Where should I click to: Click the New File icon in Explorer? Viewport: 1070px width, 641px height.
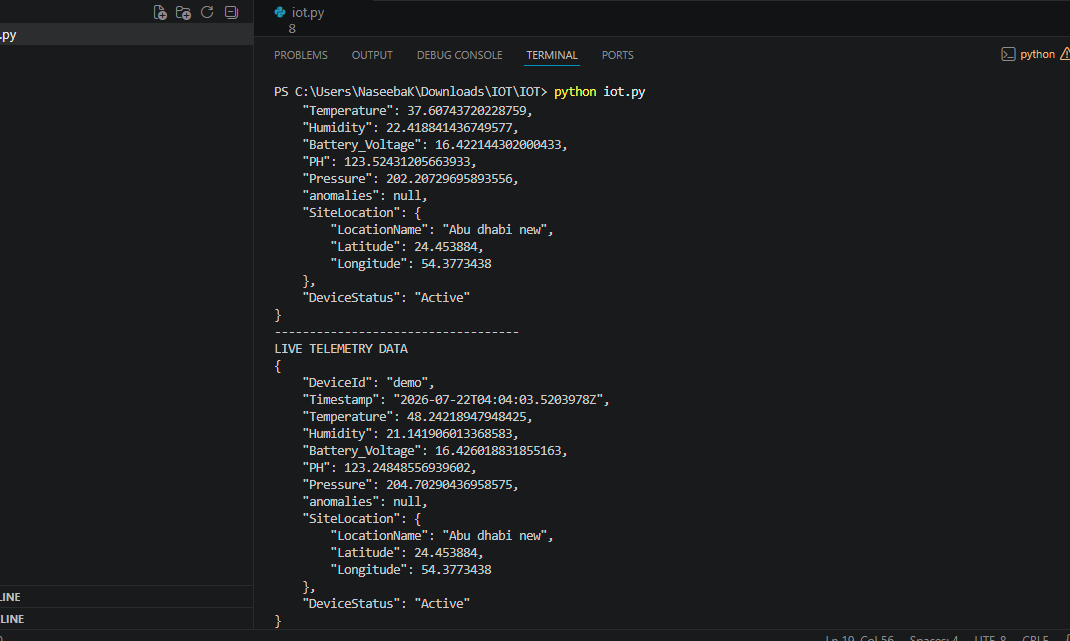point(160,12)
